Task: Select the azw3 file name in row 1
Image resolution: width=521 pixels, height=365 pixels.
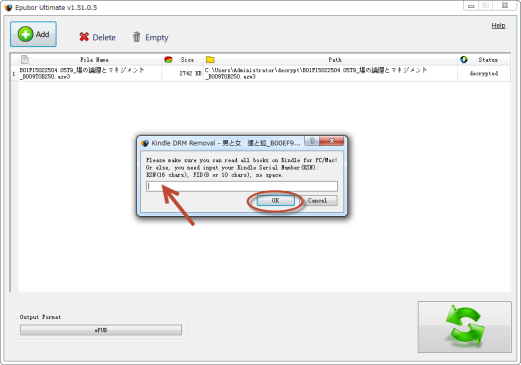Action: coord(82,73)
